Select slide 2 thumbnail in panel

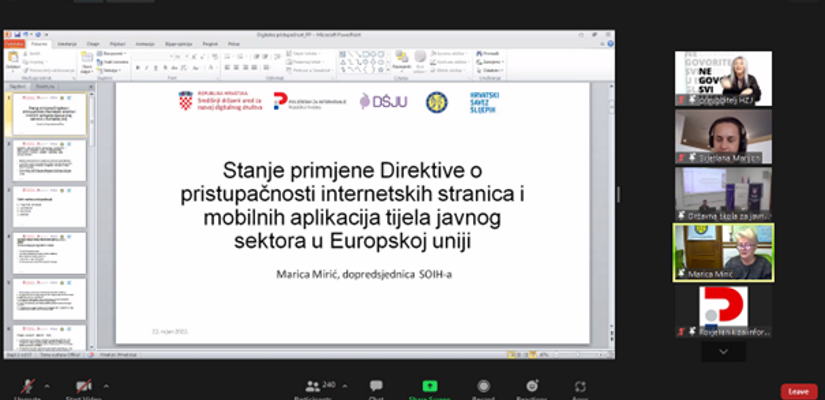(49, 161)
